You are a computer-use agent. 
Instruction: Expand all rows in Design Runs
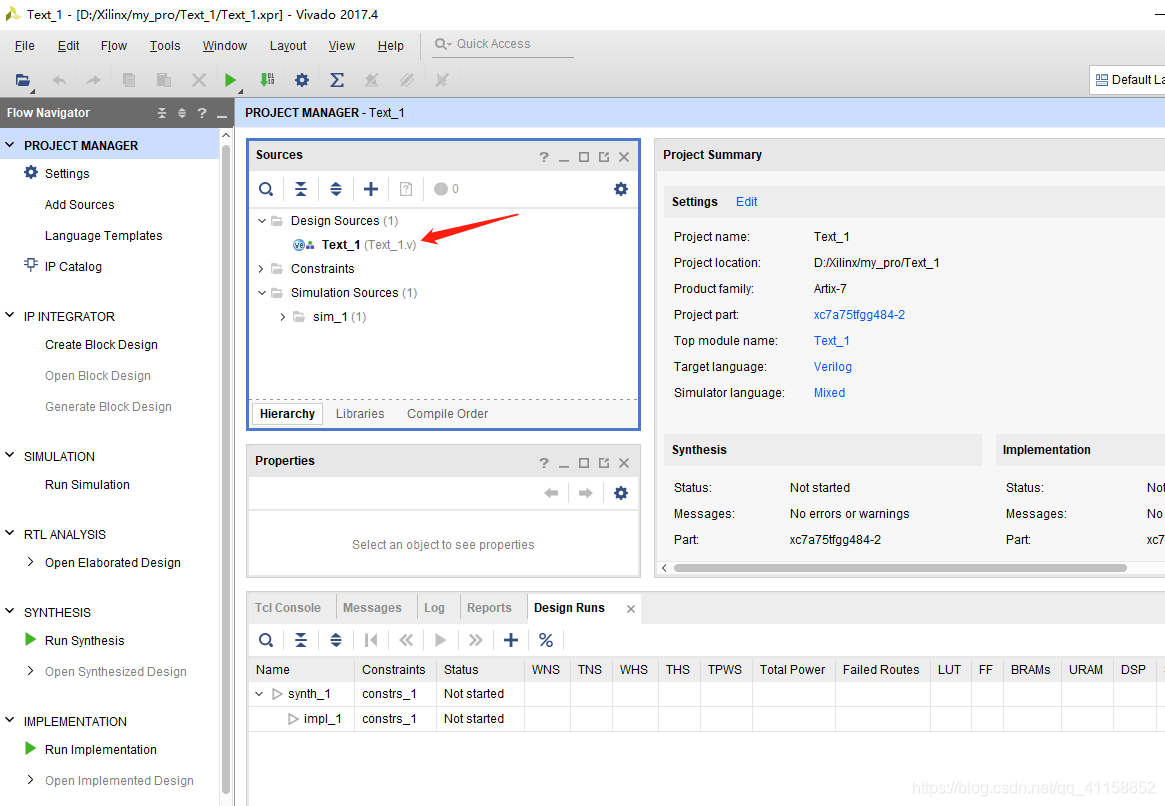coord(336,640)
